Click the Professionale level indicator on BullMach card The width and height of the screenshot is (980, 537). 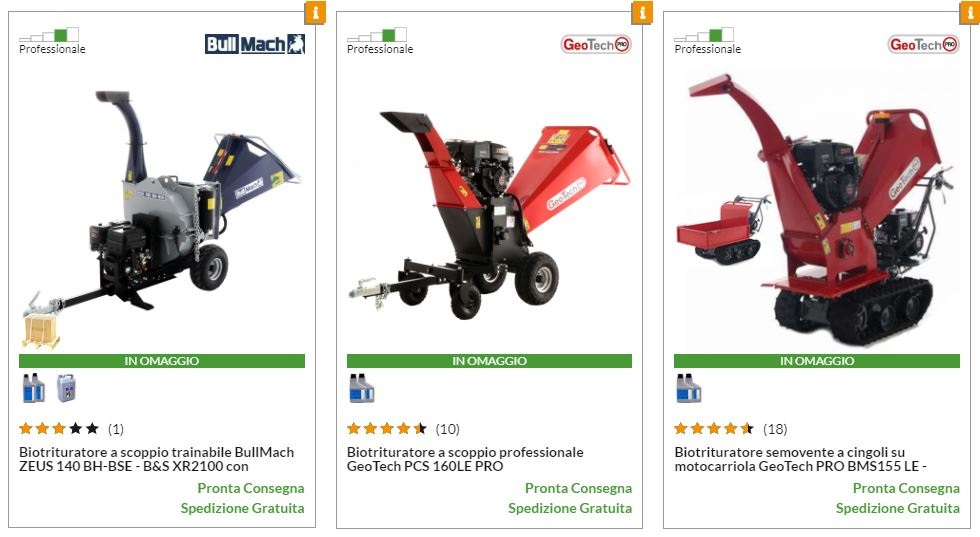click(52, 41)
